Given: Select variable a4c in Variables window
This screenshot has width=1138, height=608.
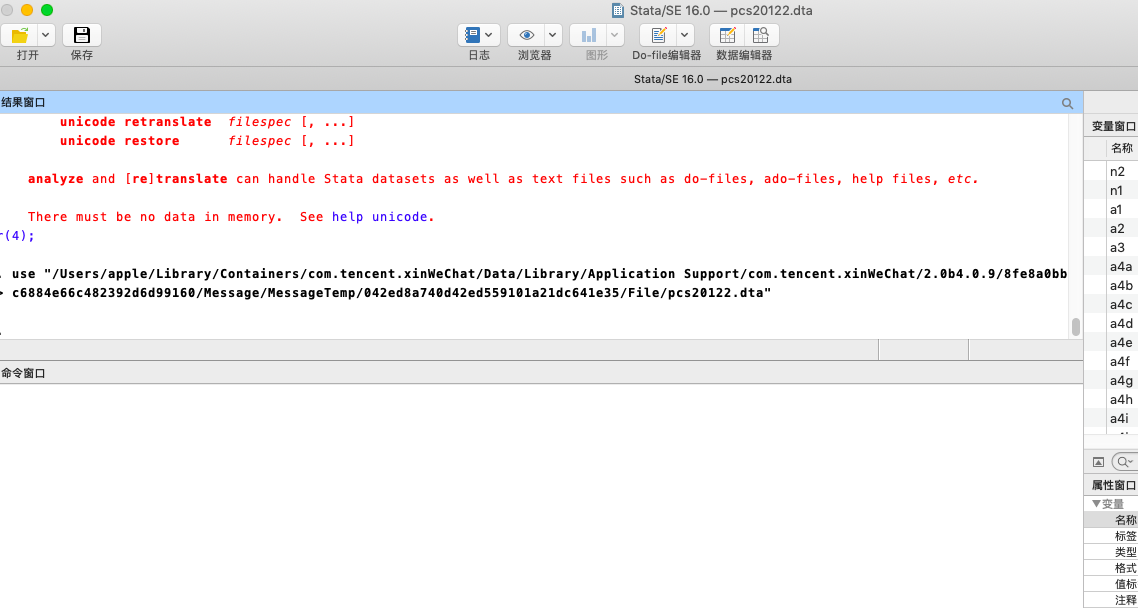Looking at the screenshot, I should pos(1121,305).
